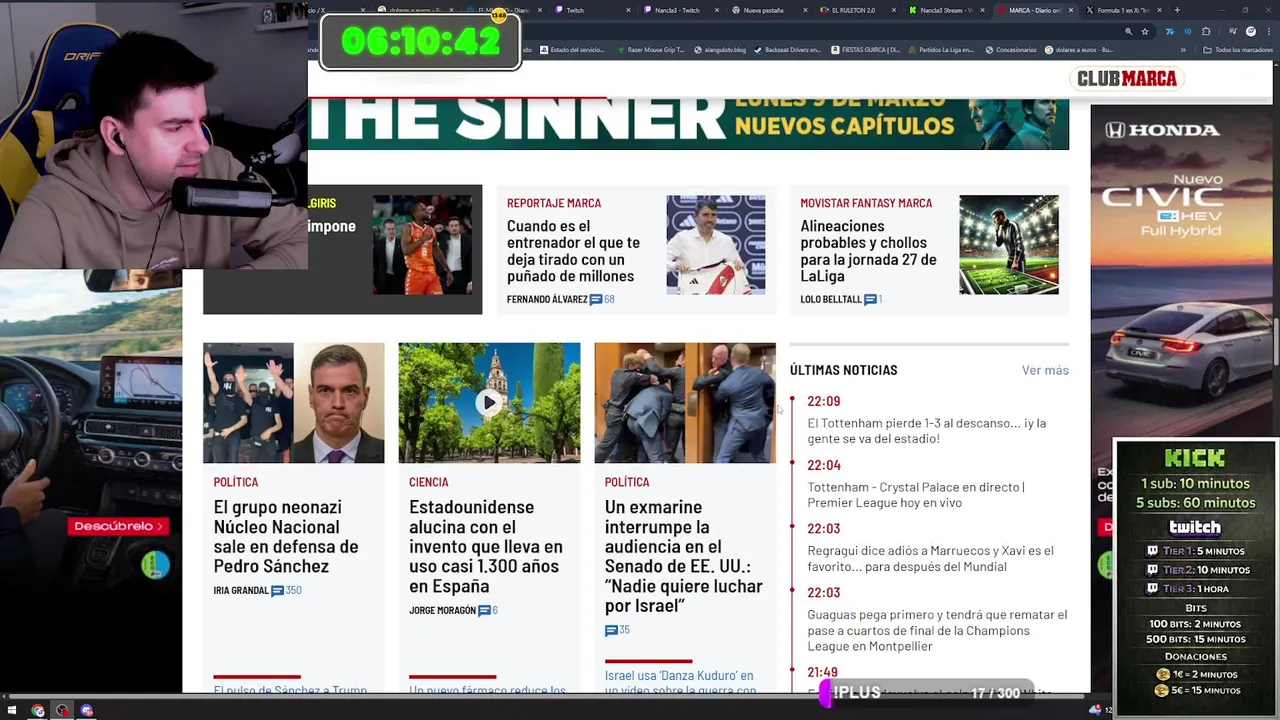Open comments icon beside Fernando Álvarez

click(x=596, y=299)
